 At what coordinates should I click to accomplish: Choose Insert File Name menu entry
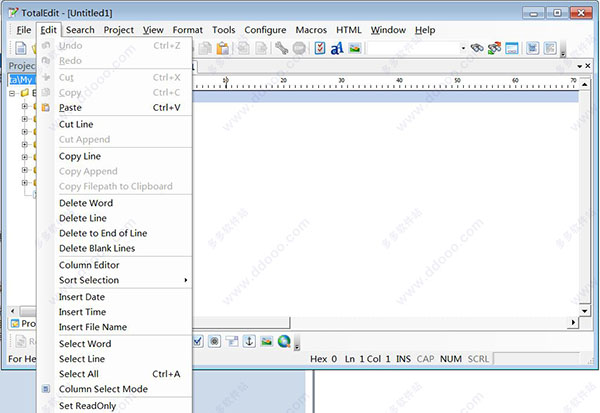[x=115, y=327]
